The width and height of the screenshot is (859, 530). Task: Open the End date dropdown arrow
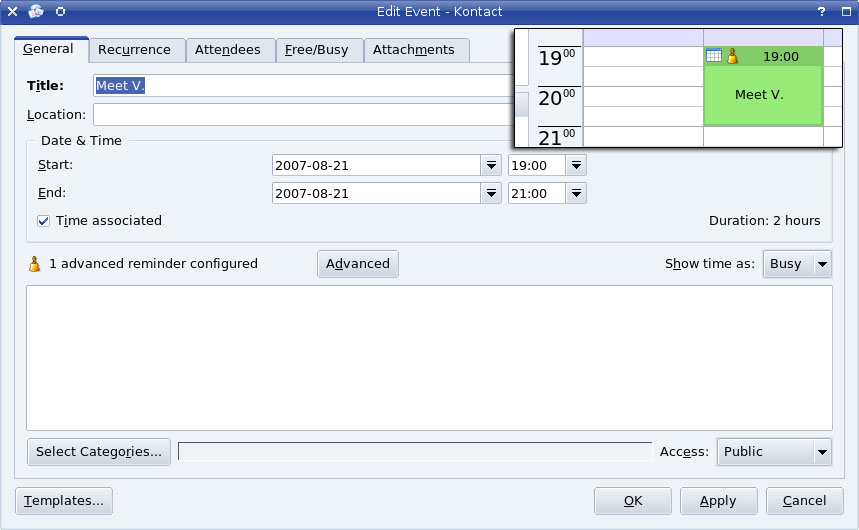[491, 193]
